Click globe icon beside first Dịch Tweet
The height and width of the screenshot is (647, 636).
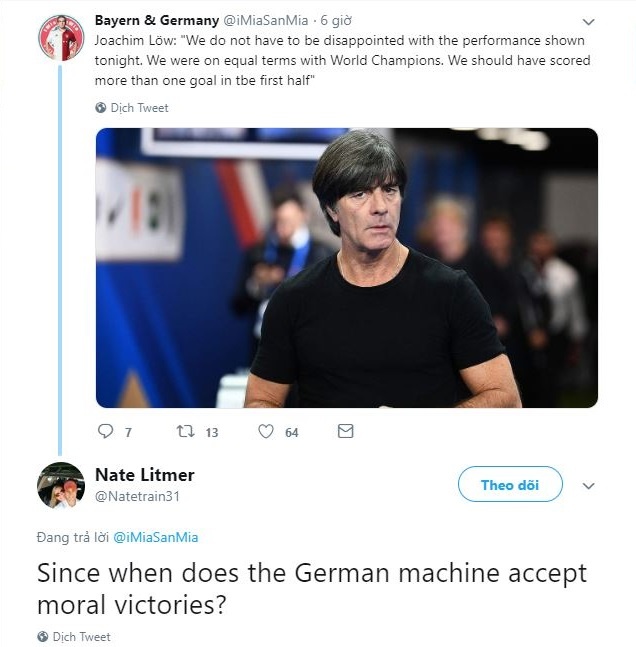point(101,107)
